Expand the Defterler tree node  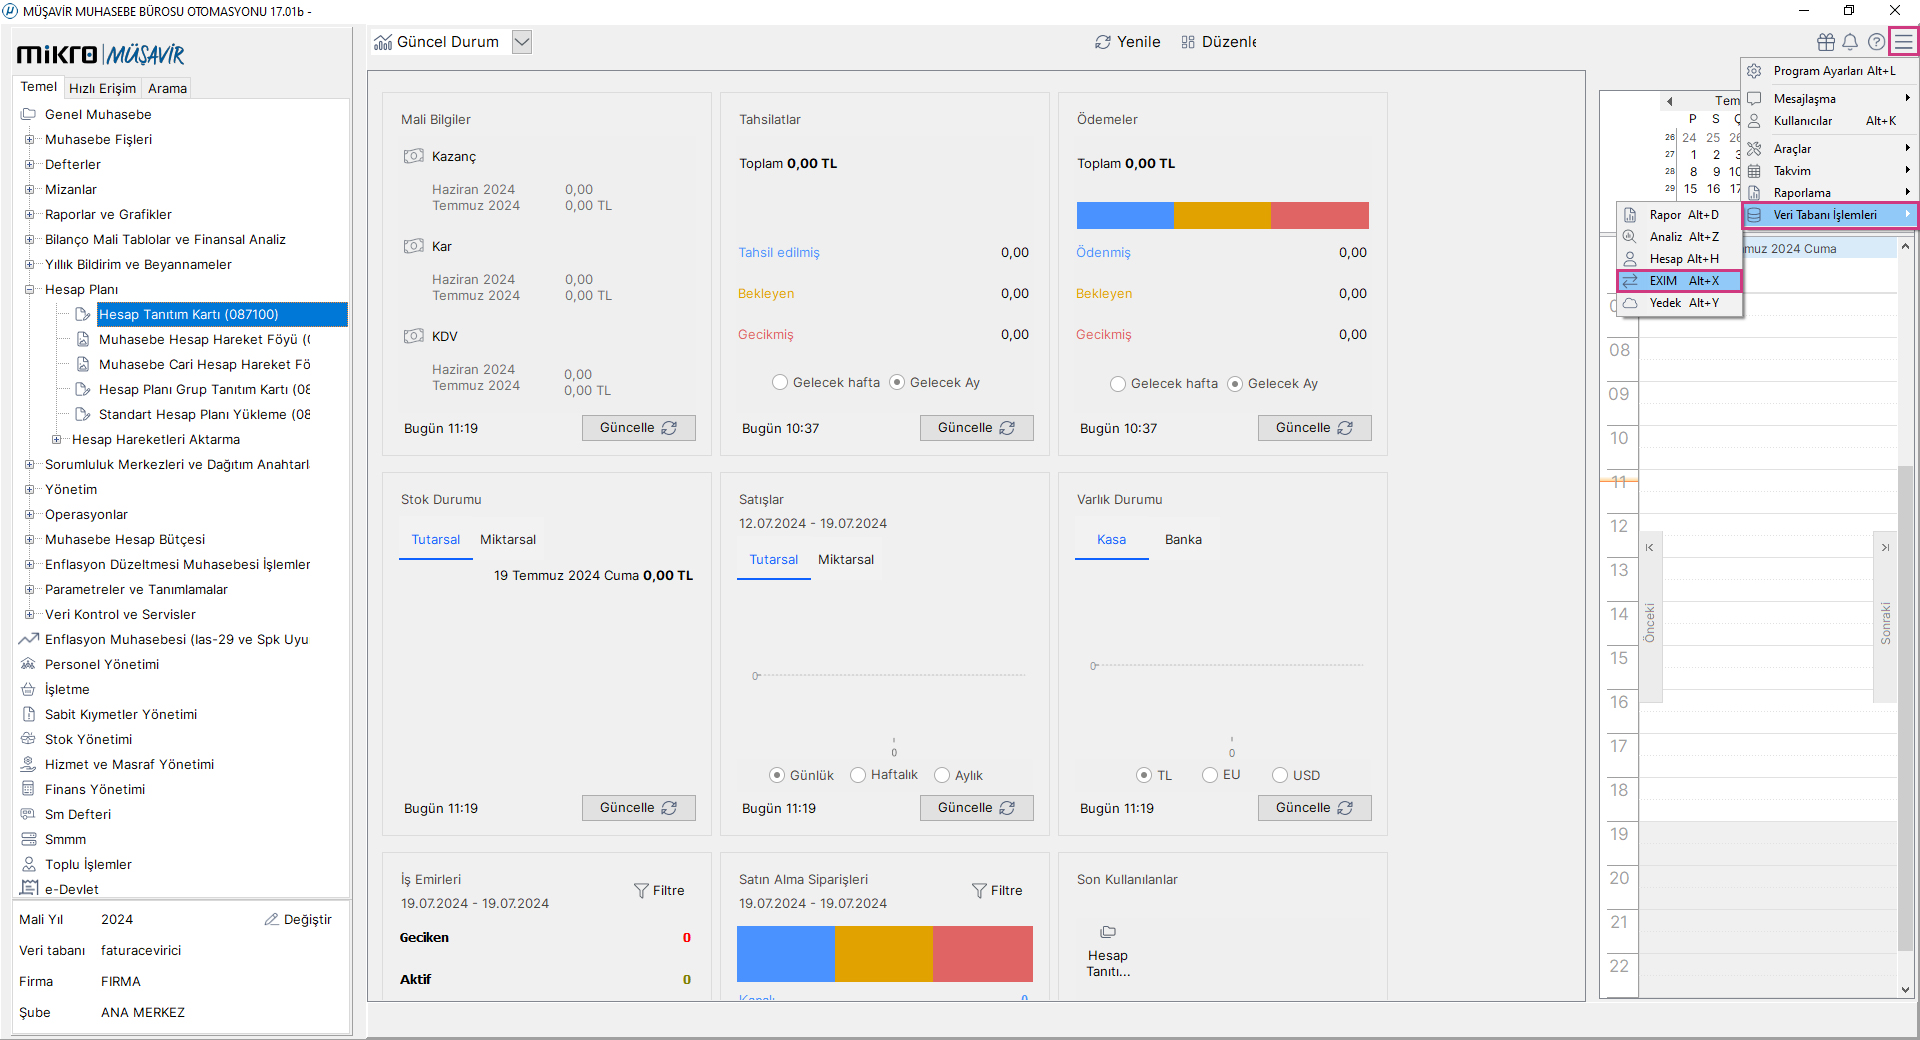click(x=29, y=164)
